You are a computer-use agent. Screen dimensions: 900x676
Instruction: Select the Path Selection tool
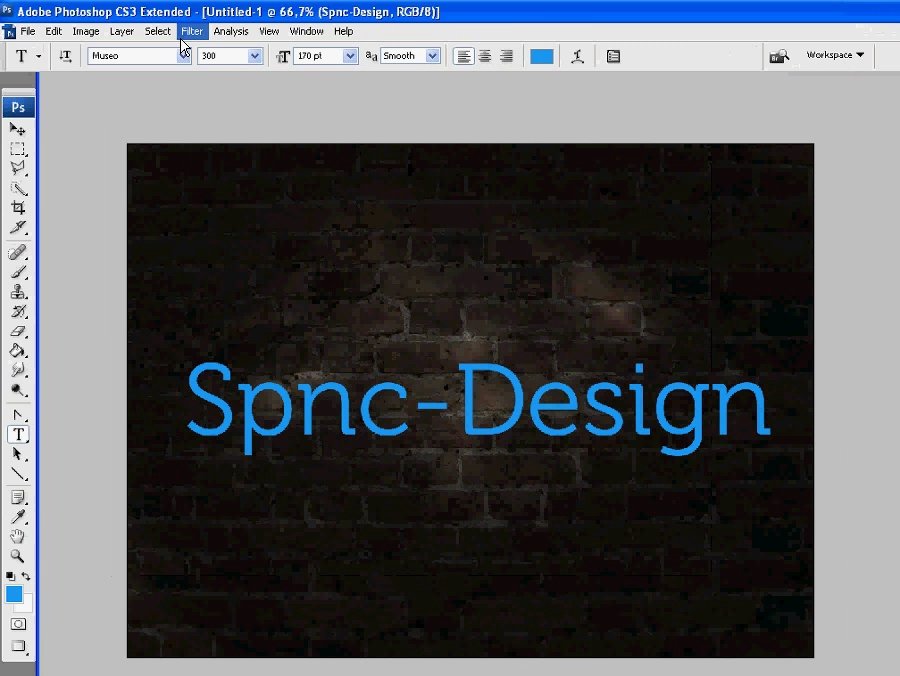(x=18, y=454)
